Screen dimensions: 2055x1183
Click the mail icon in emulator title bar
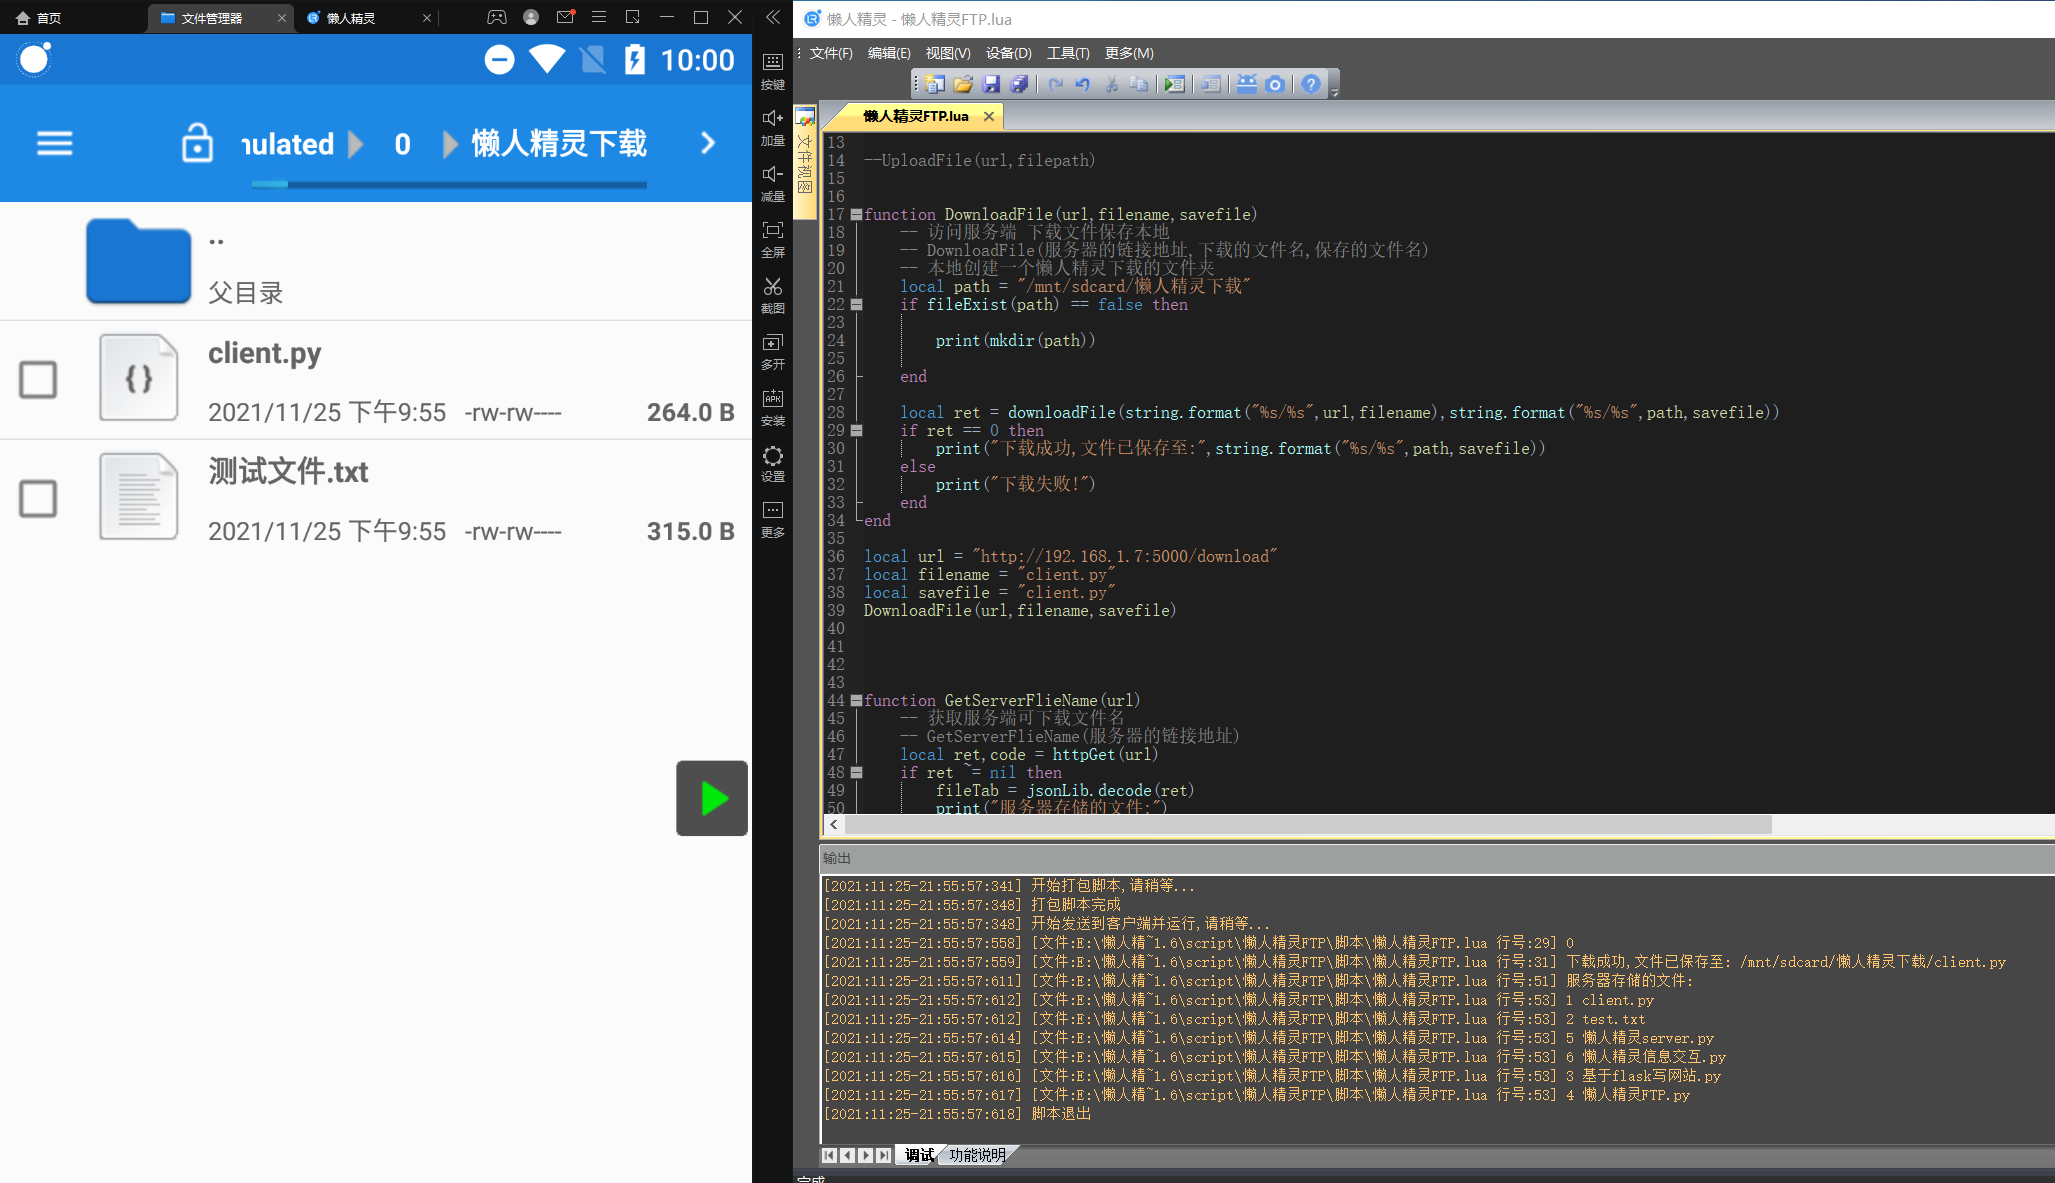565,17
